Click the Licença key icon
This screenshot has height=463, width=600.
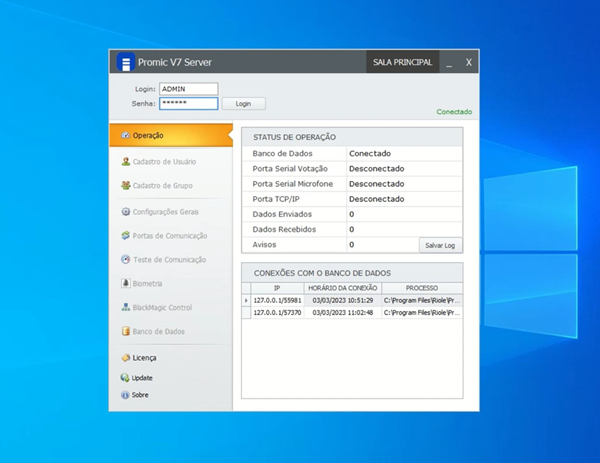pyautogui.click(x=126, y=358)
